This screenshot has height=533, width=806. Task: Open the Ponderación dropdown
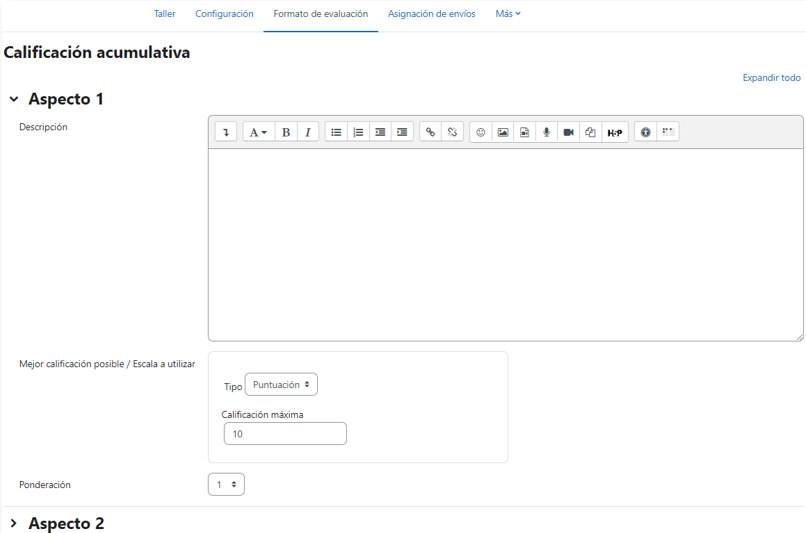point(226,484)
